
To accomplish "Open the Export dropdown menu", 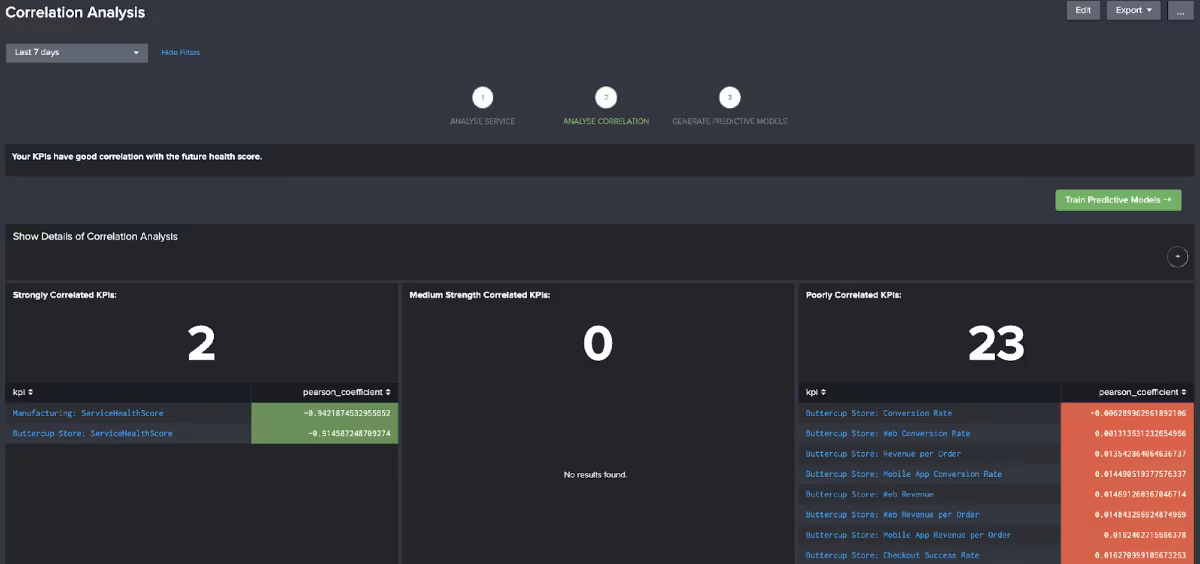I will point(1133,10).
